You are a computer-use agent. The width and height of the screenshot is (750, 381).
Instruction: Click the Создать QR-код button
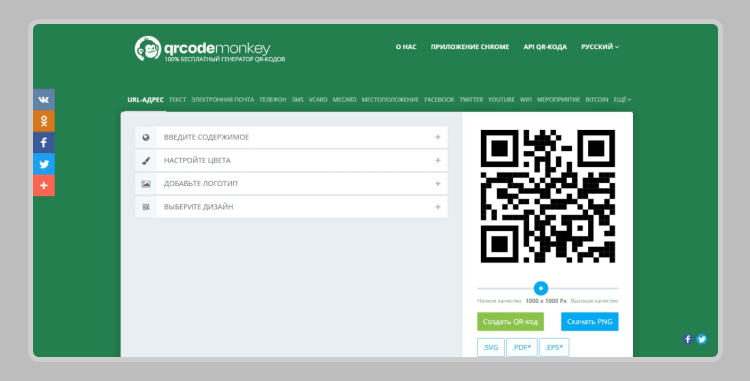510,322
